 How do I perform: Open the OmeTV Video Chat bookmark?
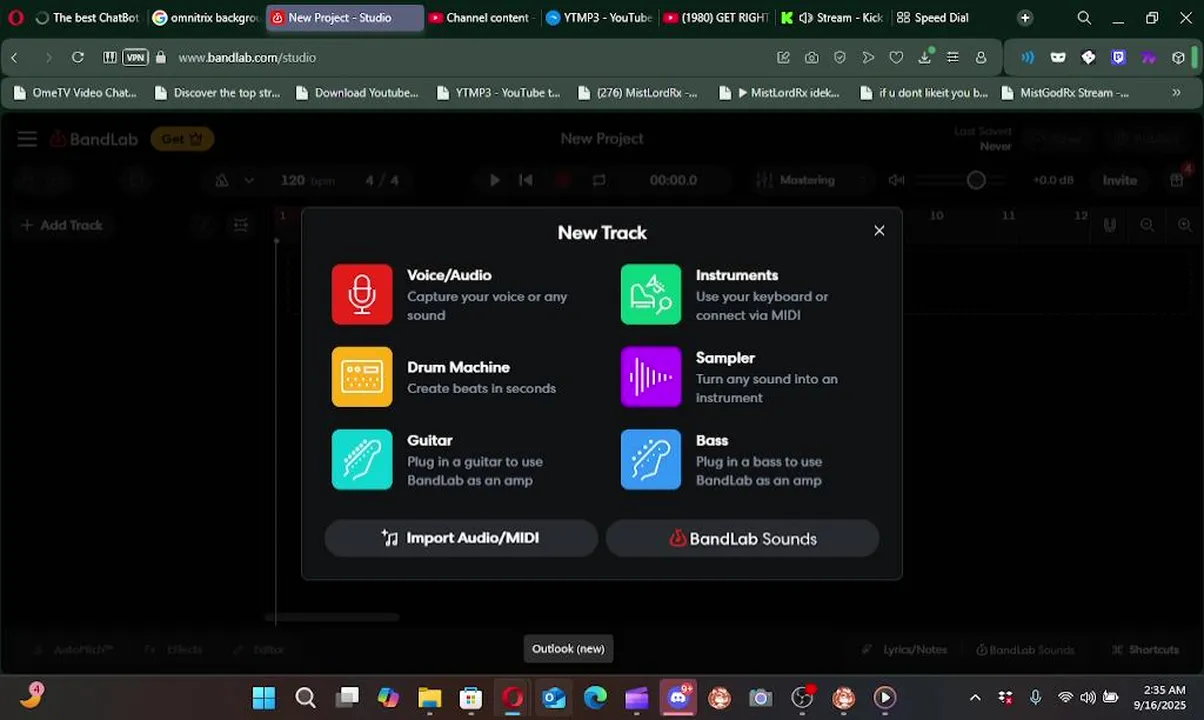coord(74,93)
